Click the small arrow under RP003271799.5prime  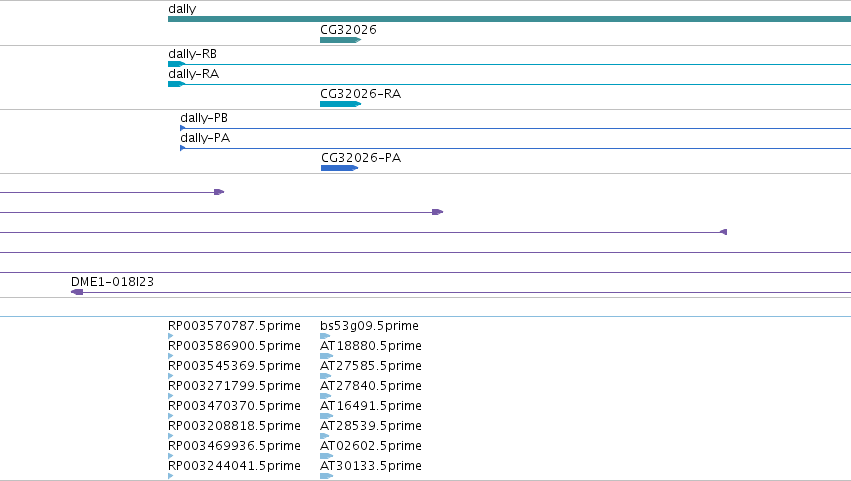coord(170,396)
